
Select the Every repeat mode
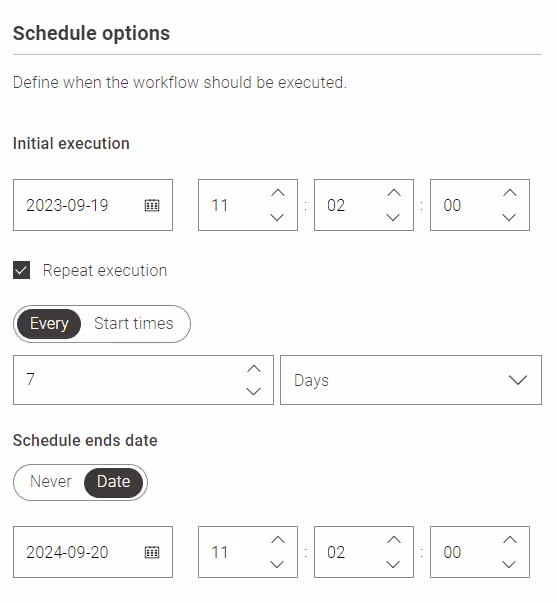49,324
